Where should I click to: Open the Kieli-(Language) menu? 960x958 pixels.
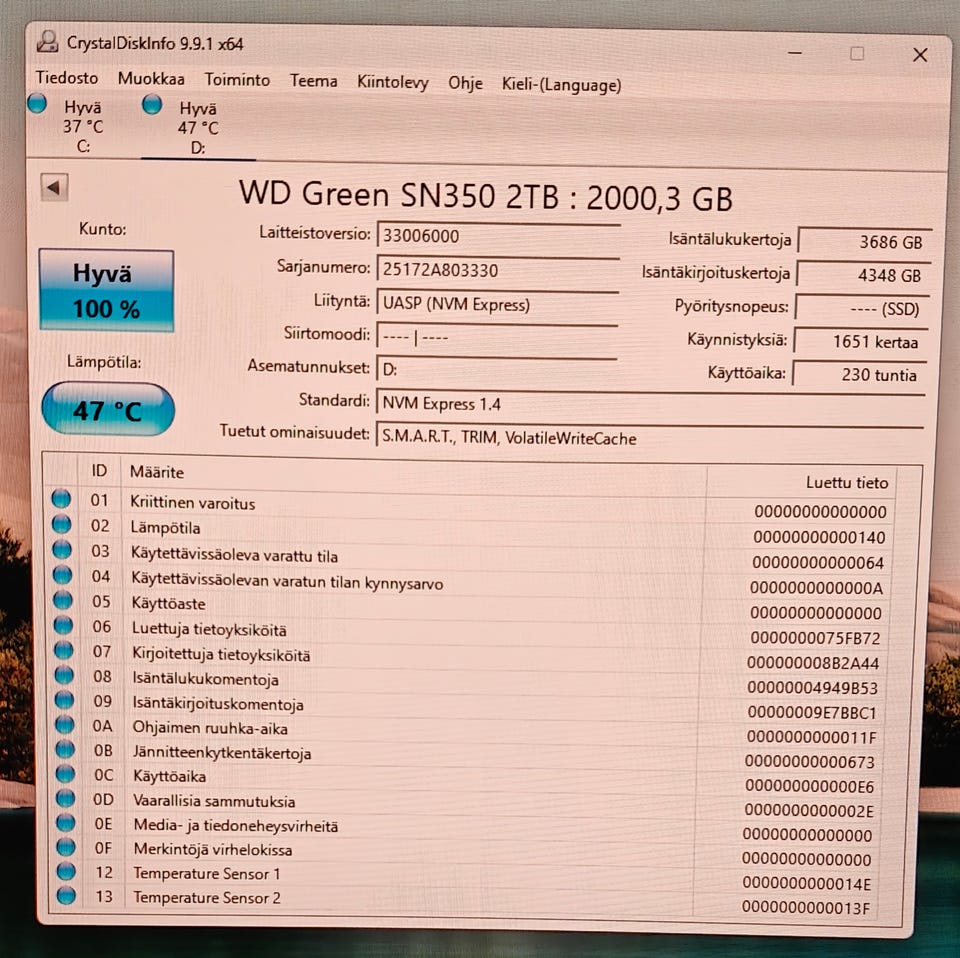[x=561, y=84]
